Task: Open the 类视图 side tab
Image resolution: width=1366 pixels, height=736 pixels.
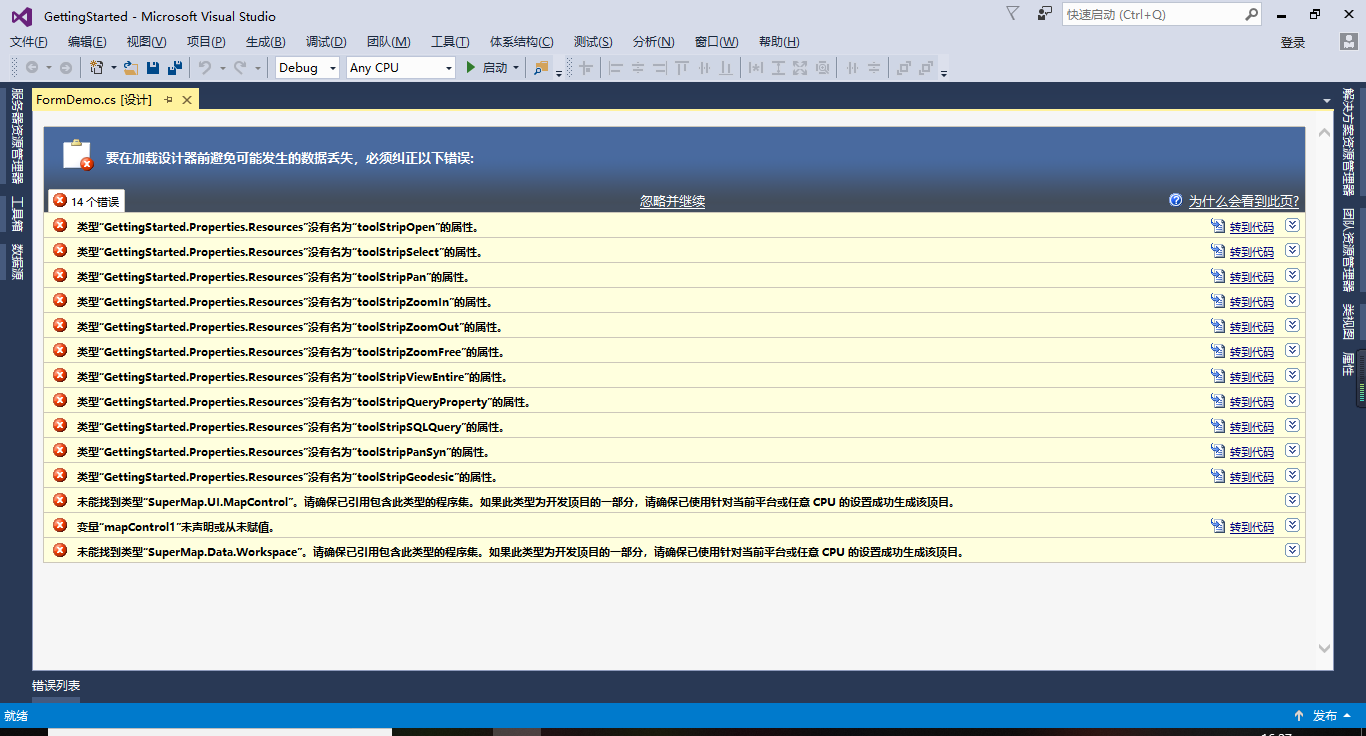Action: (1349, 321)
